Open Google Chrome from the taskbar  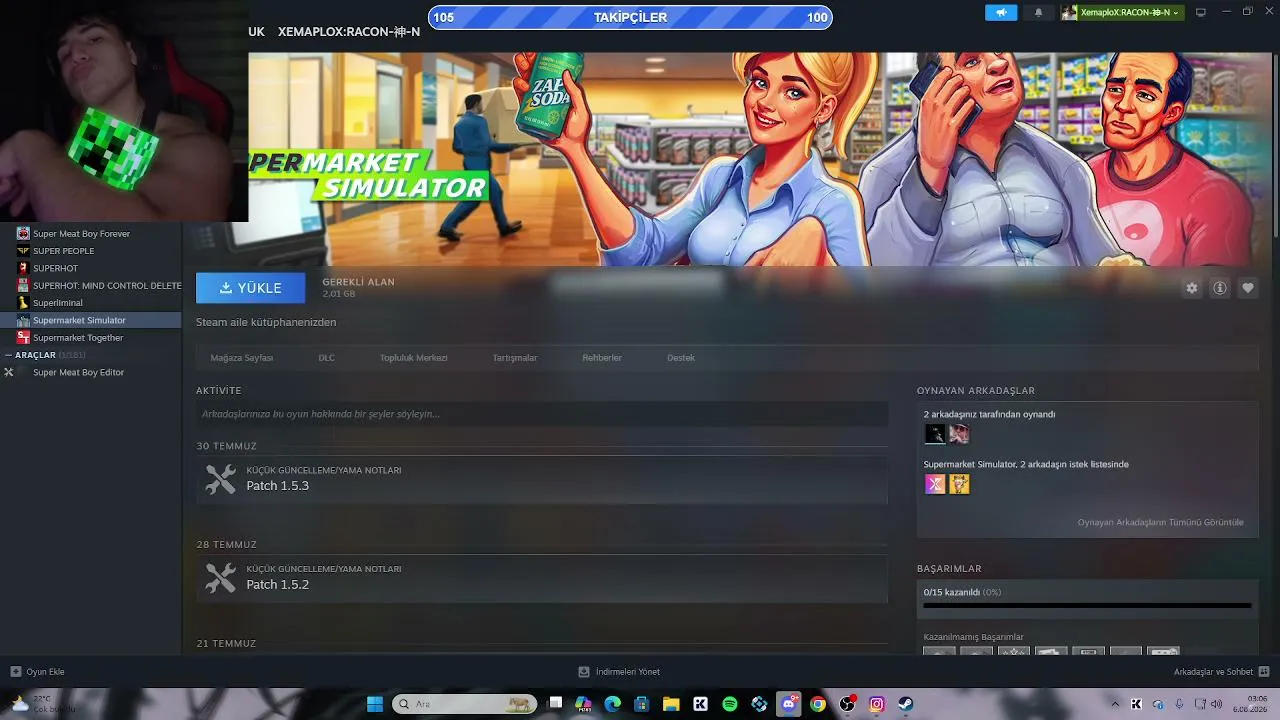coord(818,704)
